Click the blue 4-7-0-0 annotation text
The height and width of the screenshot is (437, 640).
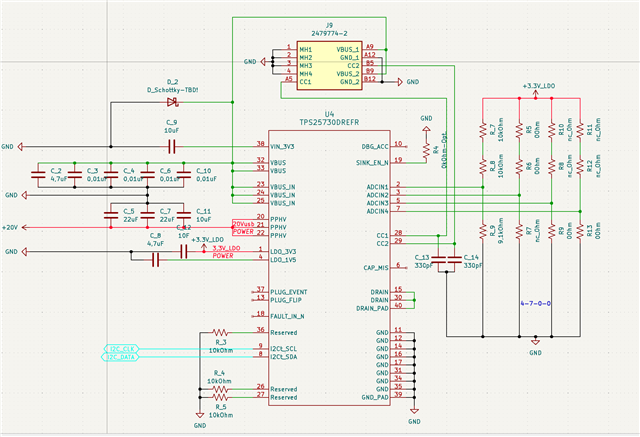click(x=536, y=304)
